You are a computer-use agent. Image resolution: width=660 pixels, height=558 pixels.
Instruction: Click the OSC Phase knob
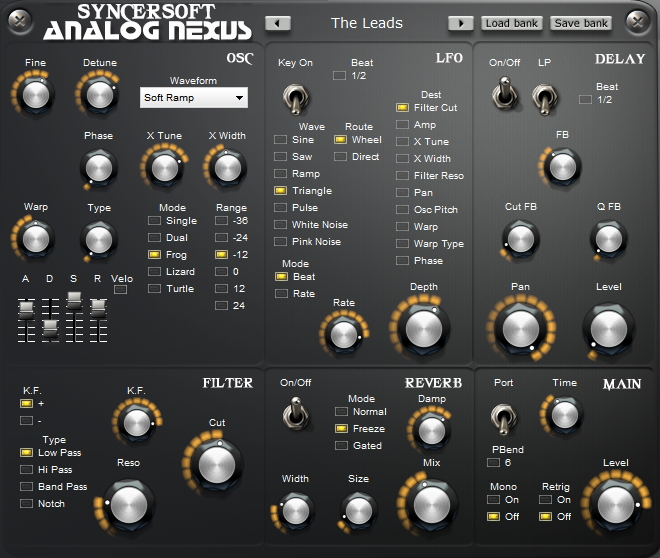tap(98, 168)
